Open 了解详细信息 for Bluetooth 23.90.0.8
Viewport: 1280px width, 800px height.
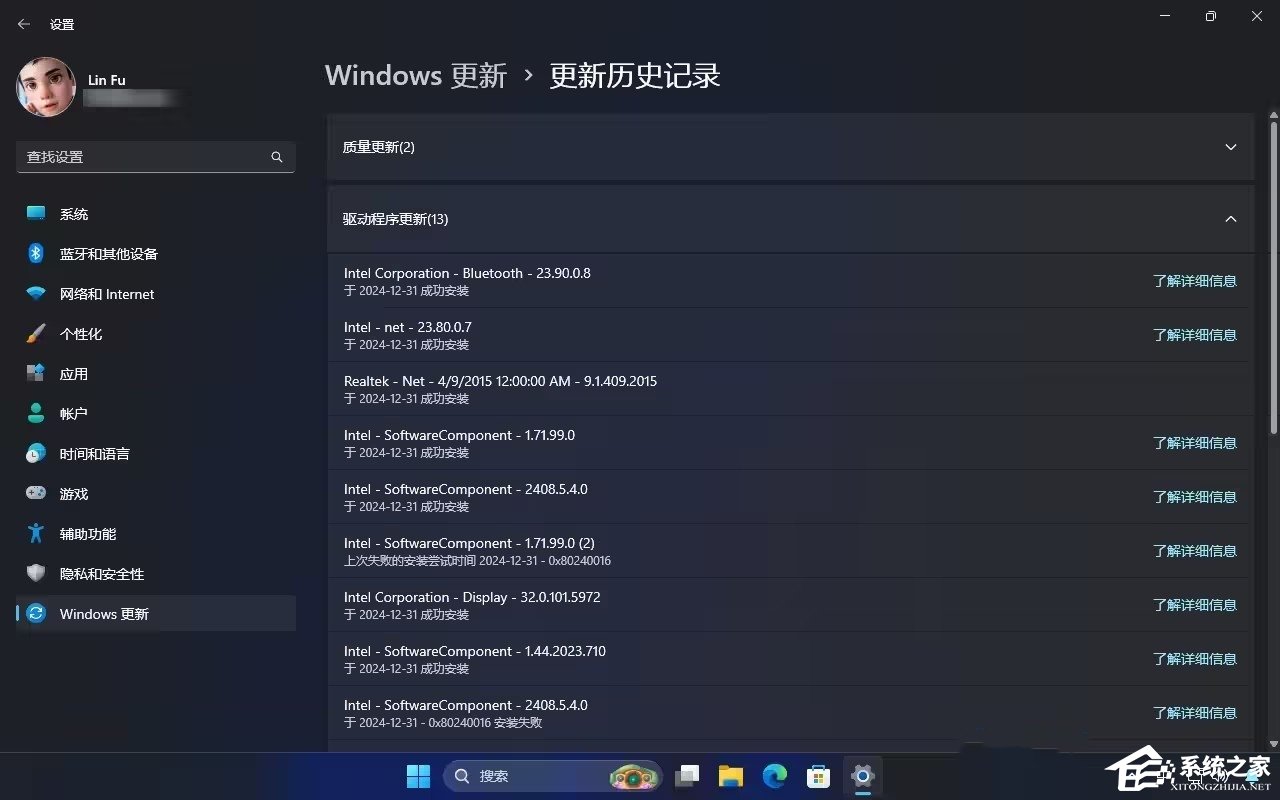pyautogui.click(x=1195, y=281)
